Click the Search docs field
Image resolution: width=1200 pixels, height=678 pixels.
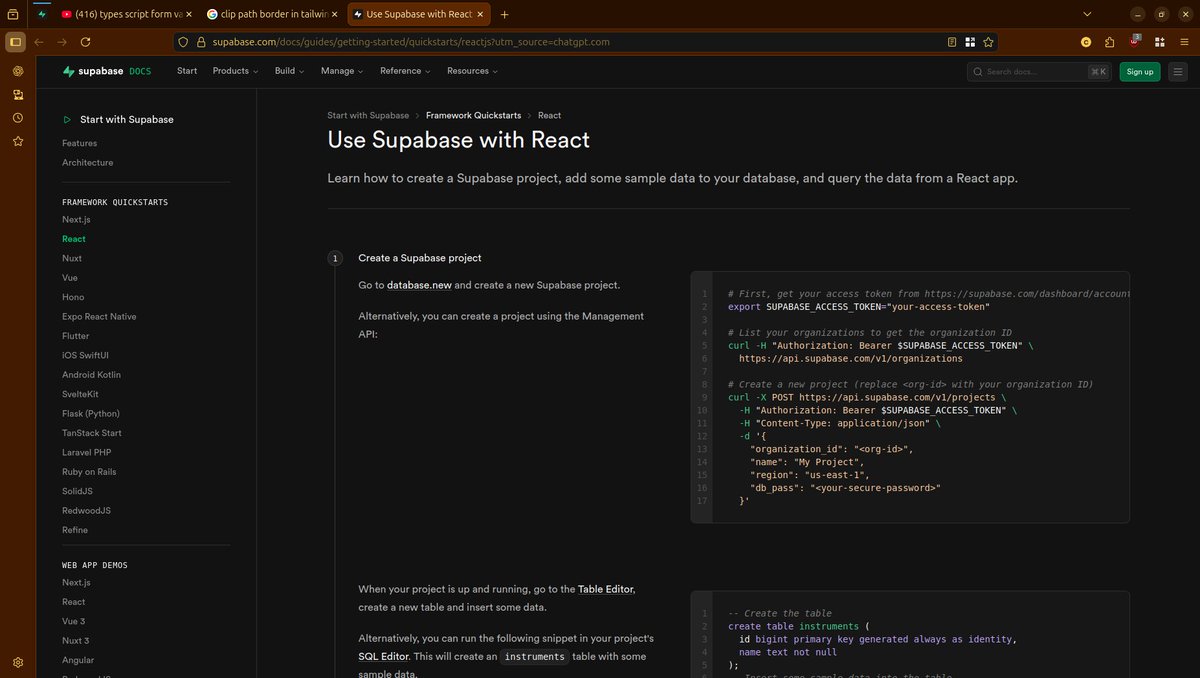(1040, 71)
